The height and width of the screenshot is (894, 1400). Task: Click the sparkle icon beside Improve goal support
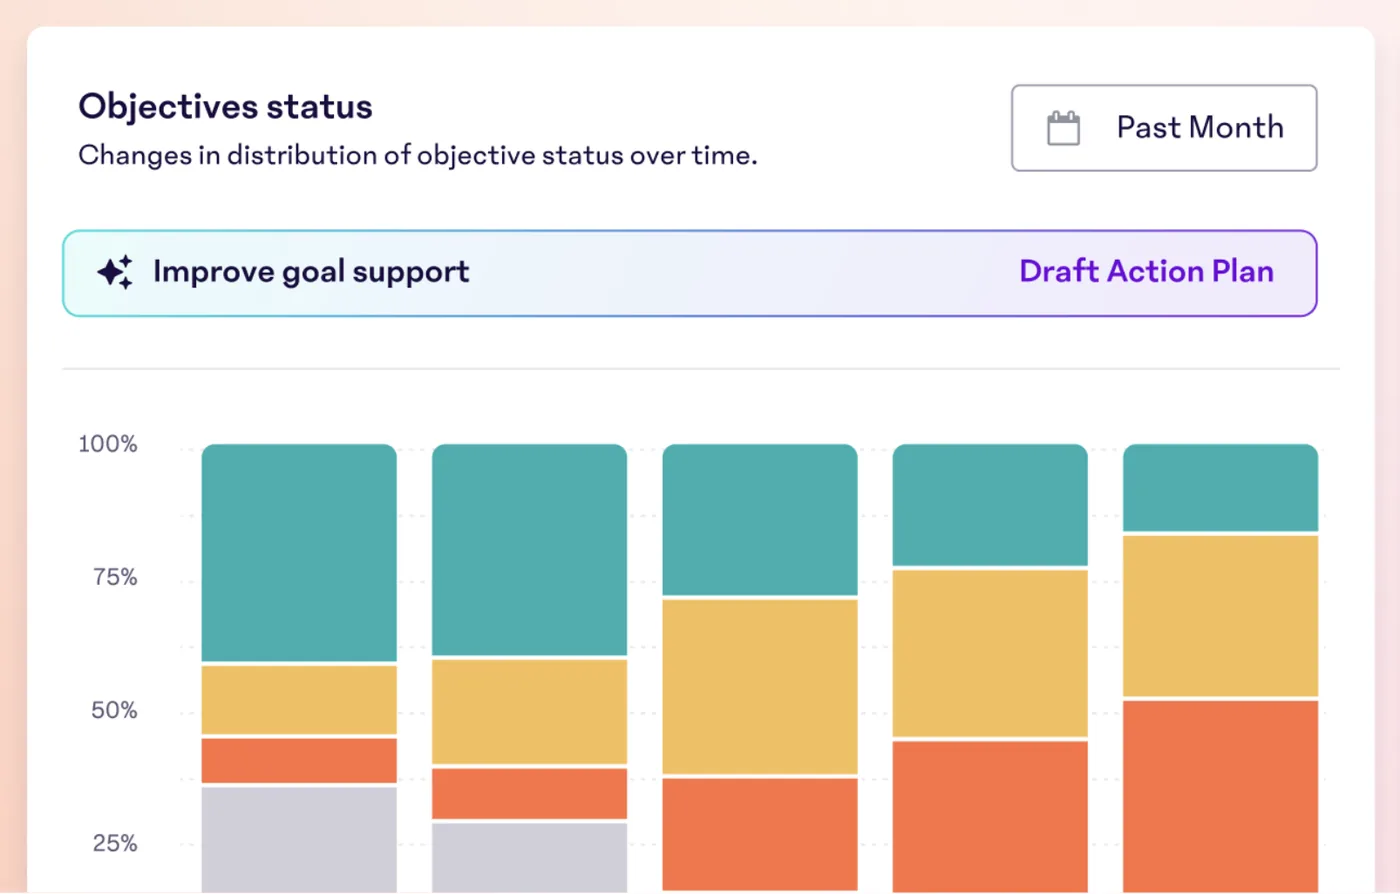(x=115, y=272)
